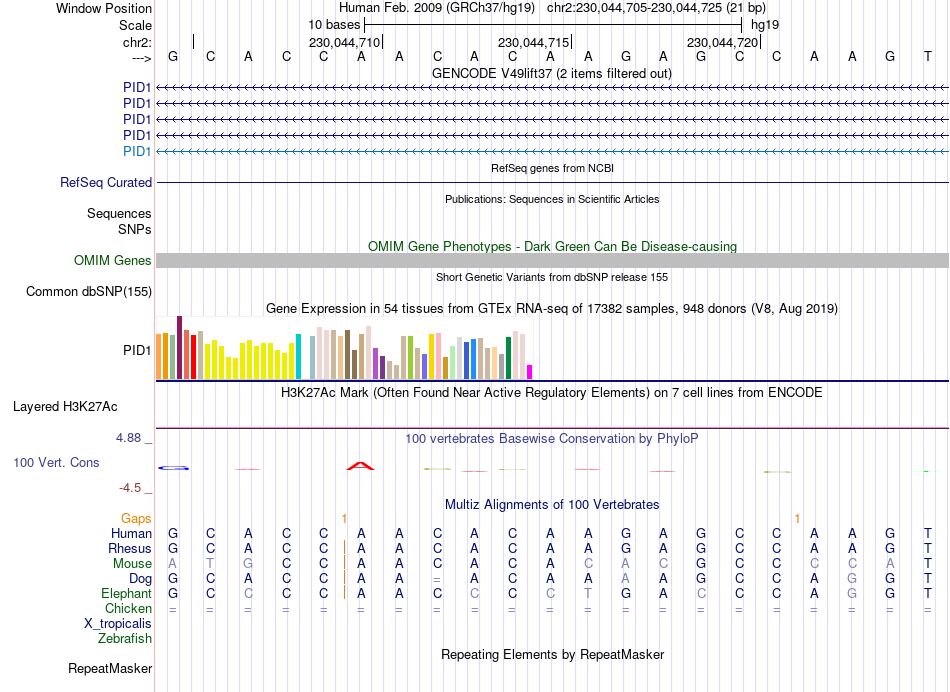Click the 4.88 PhyloP upper scale value
This screenshot has width=950, height=692.
coord(128,437)
